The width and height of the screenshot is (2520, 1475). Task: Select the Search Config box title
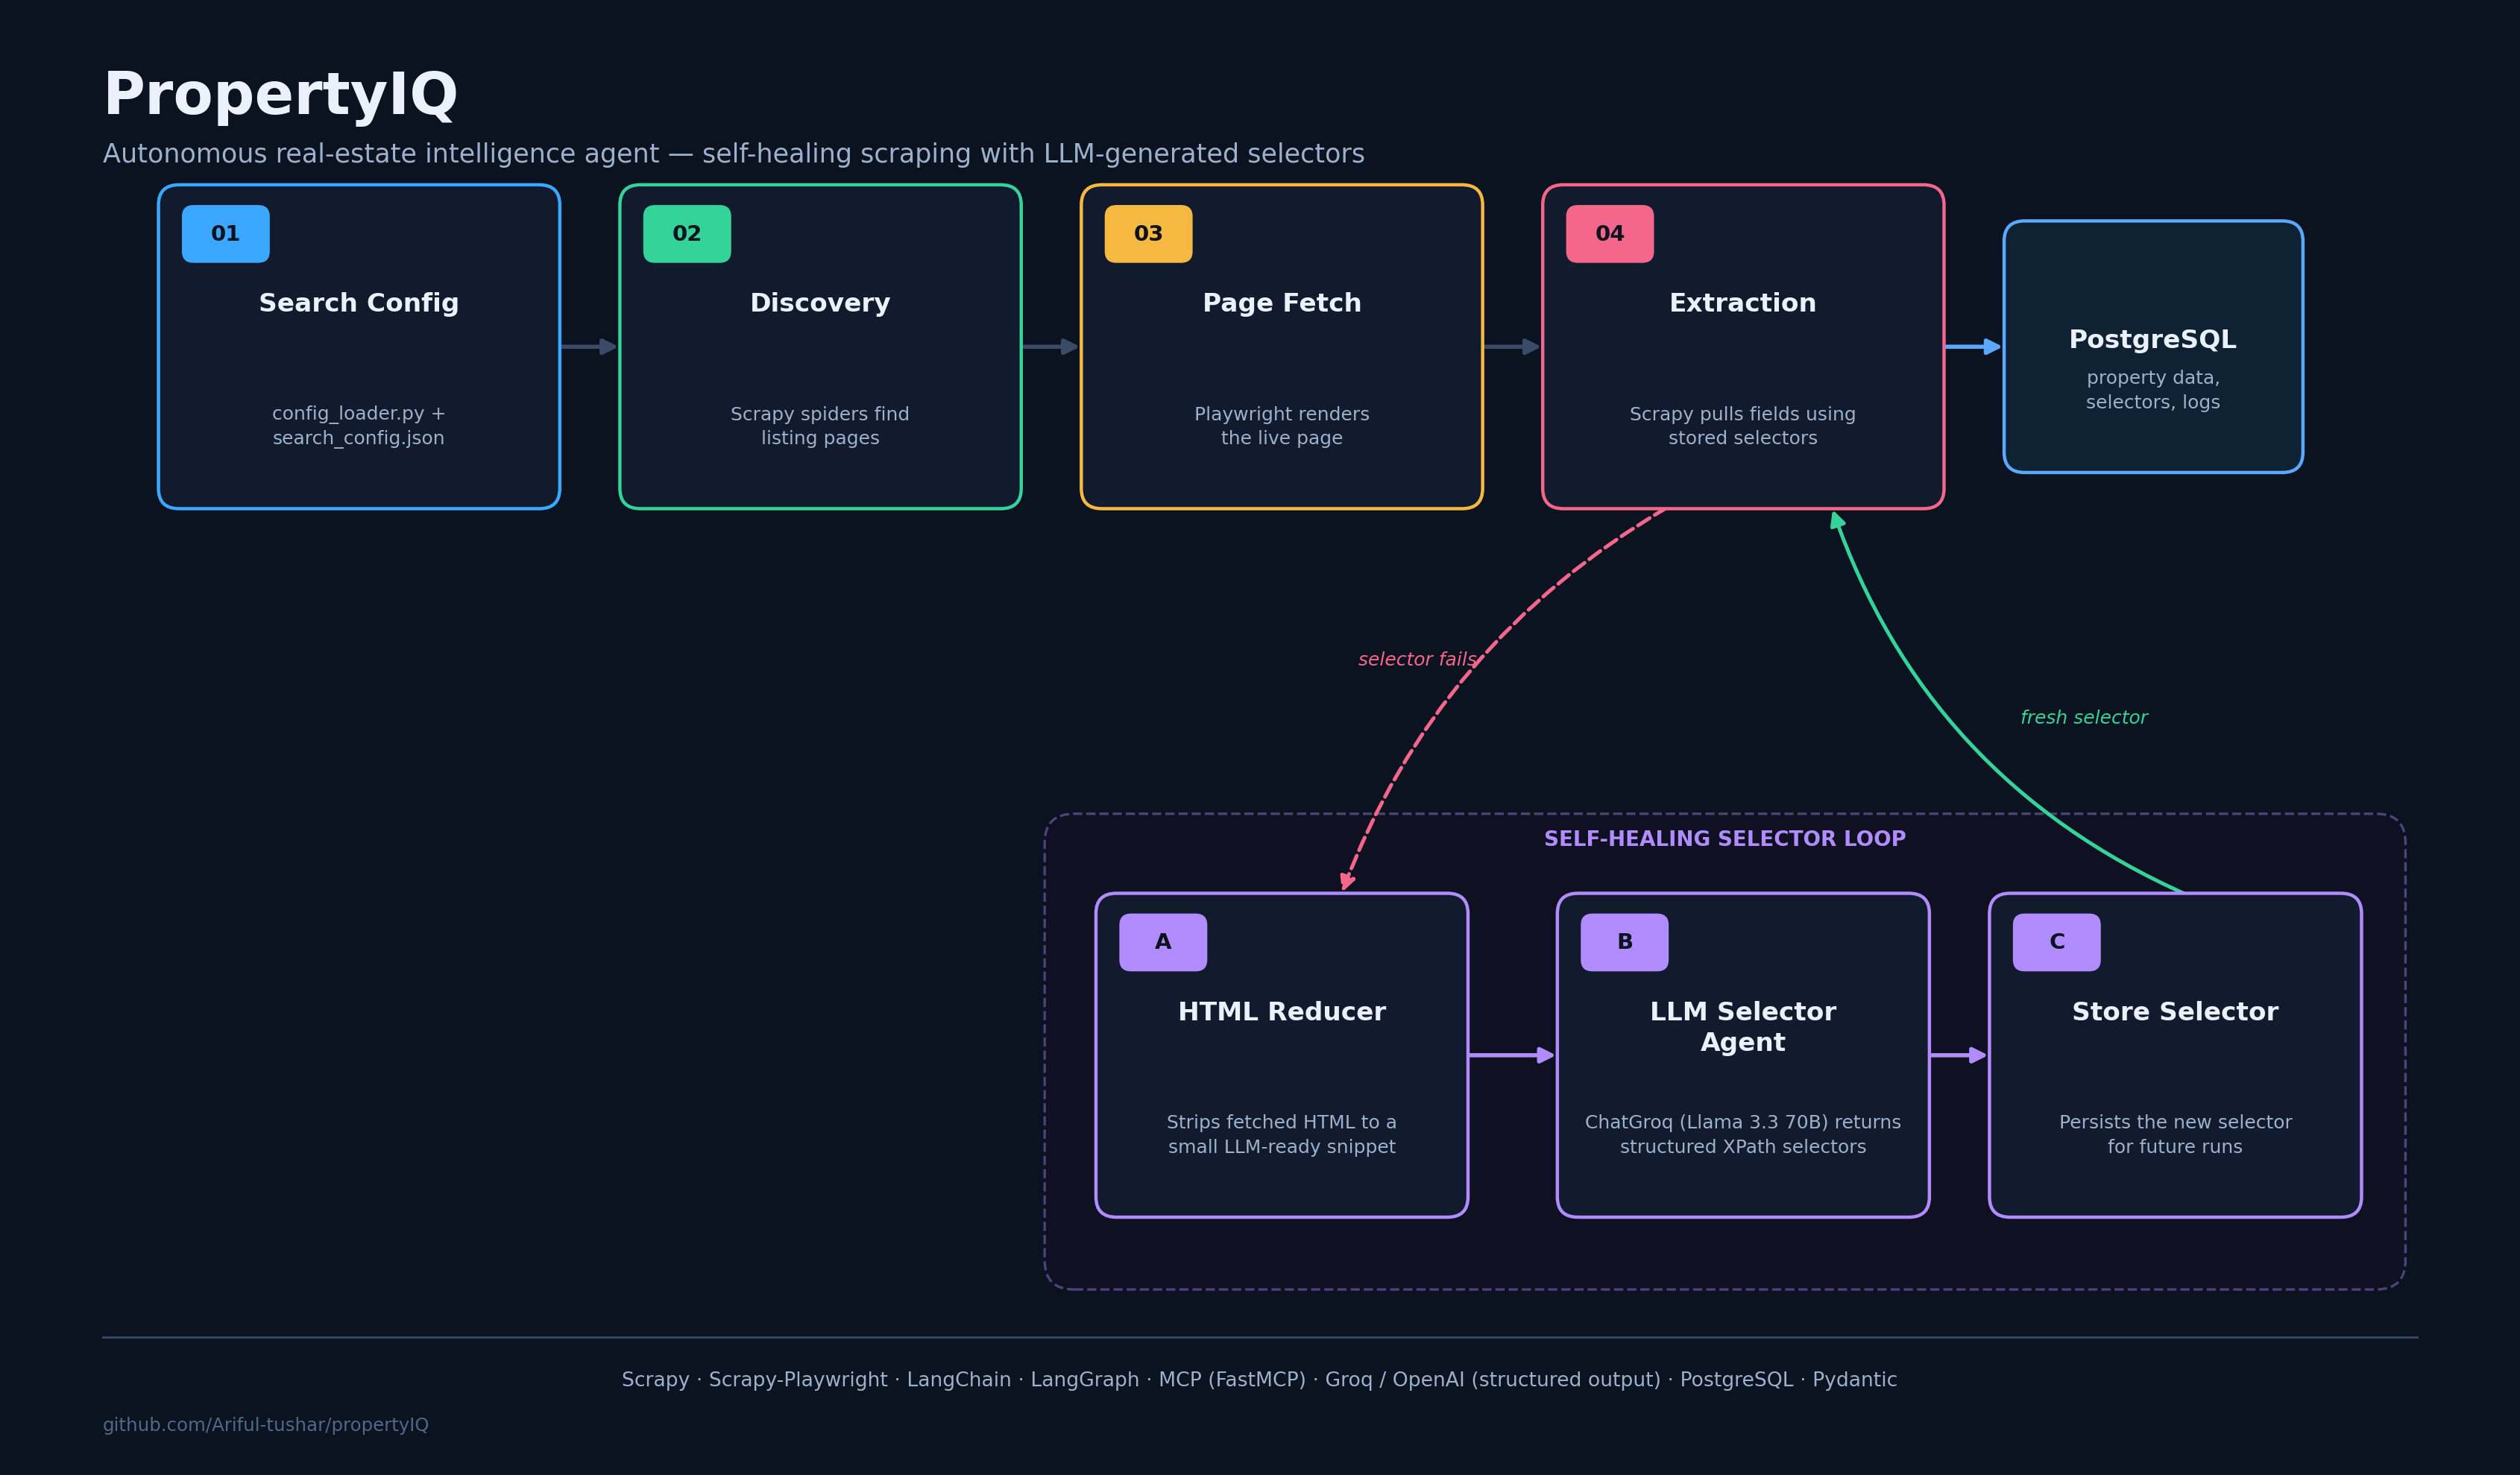(x=359, y=303)
